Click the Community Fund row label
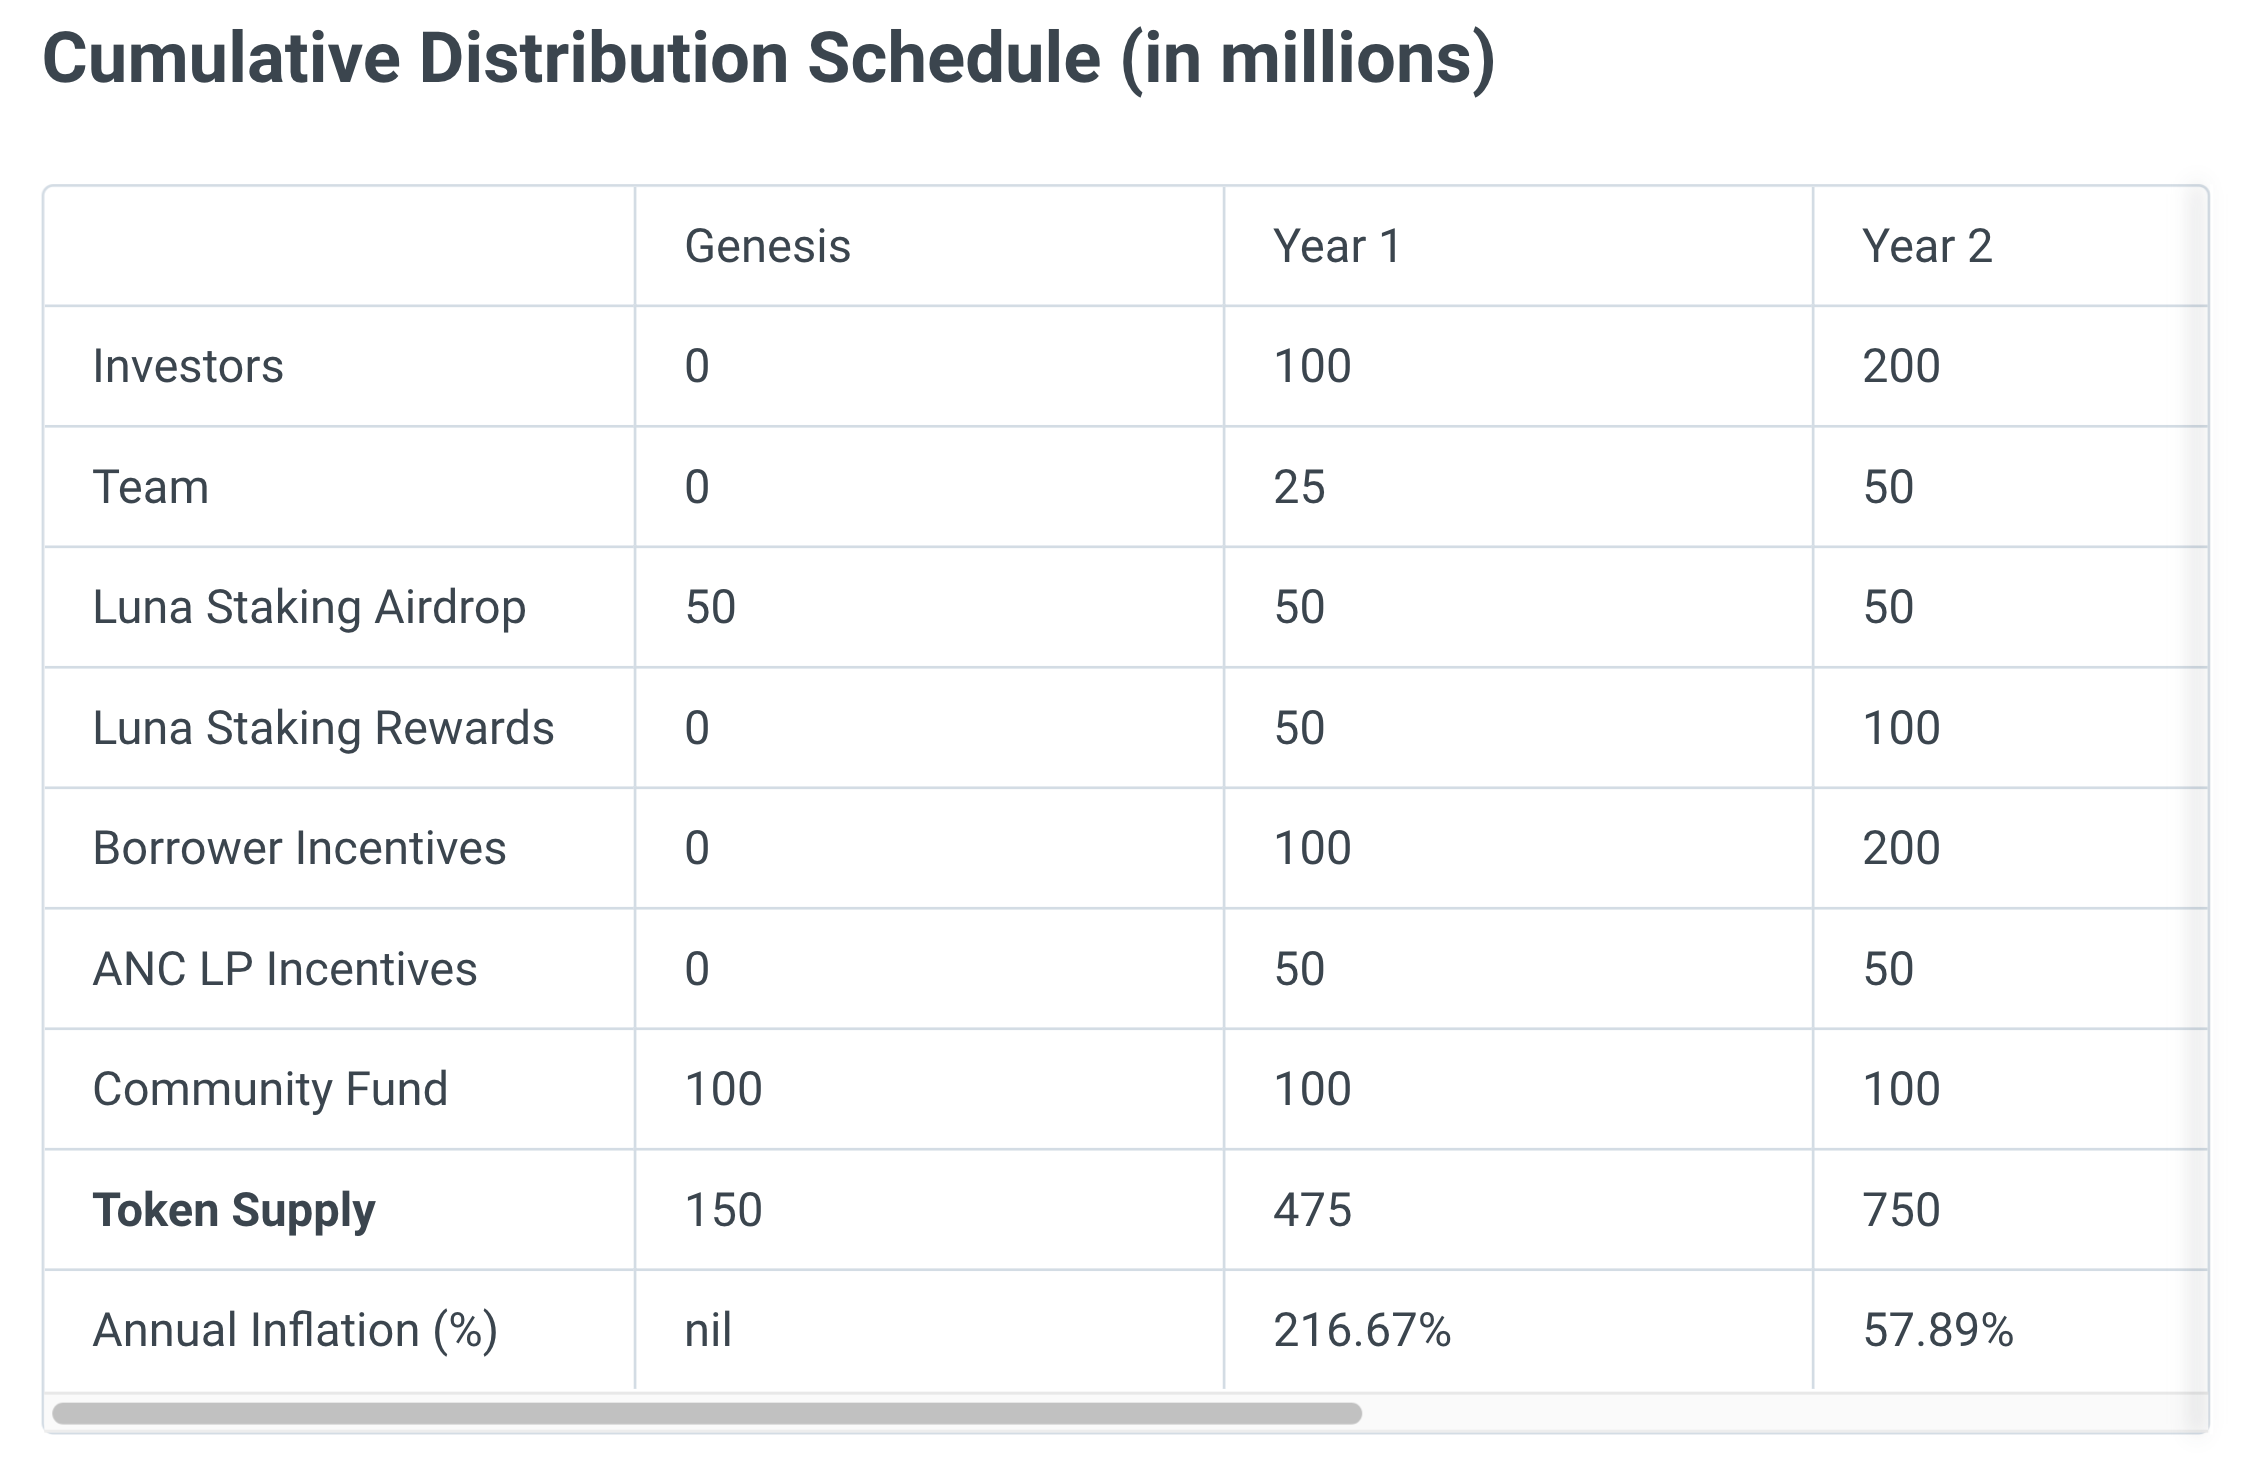2248x1474 pixels. click(270, 1089)
